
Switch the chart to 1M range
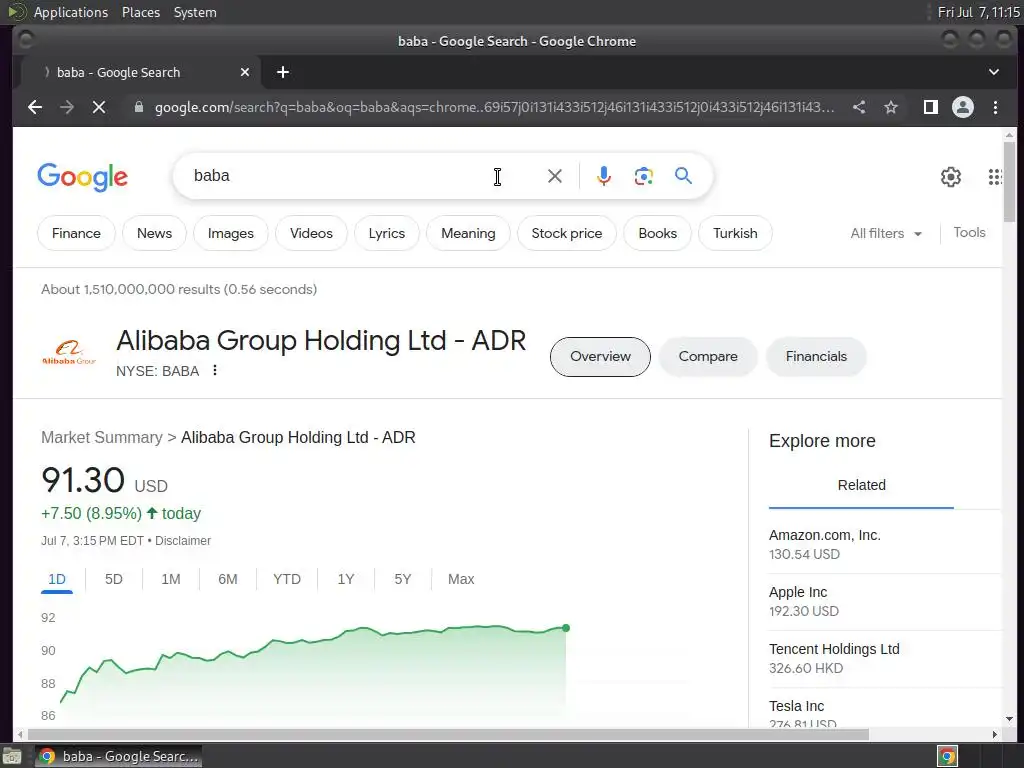[170, 579]
